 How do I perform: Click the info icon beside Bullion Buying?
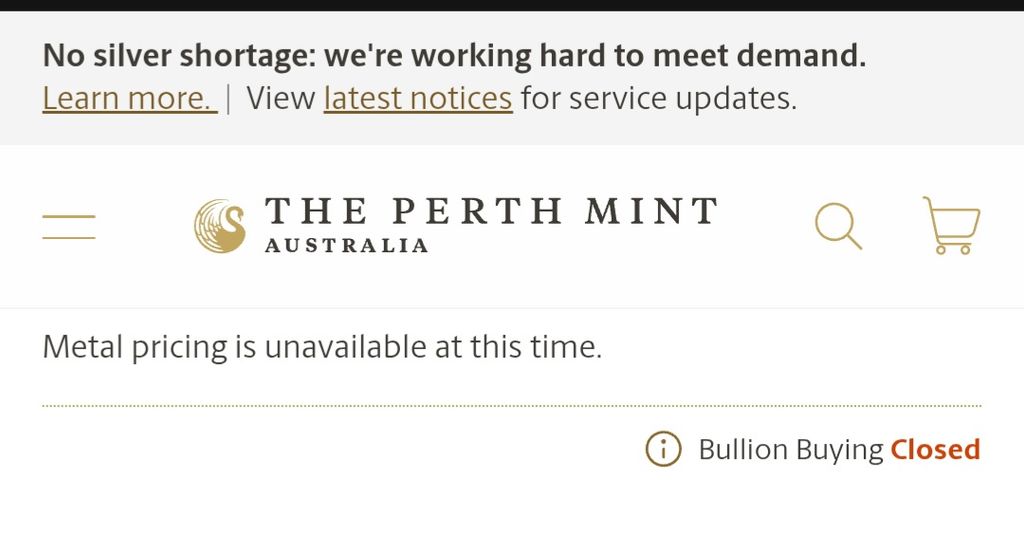pos(663,449)
